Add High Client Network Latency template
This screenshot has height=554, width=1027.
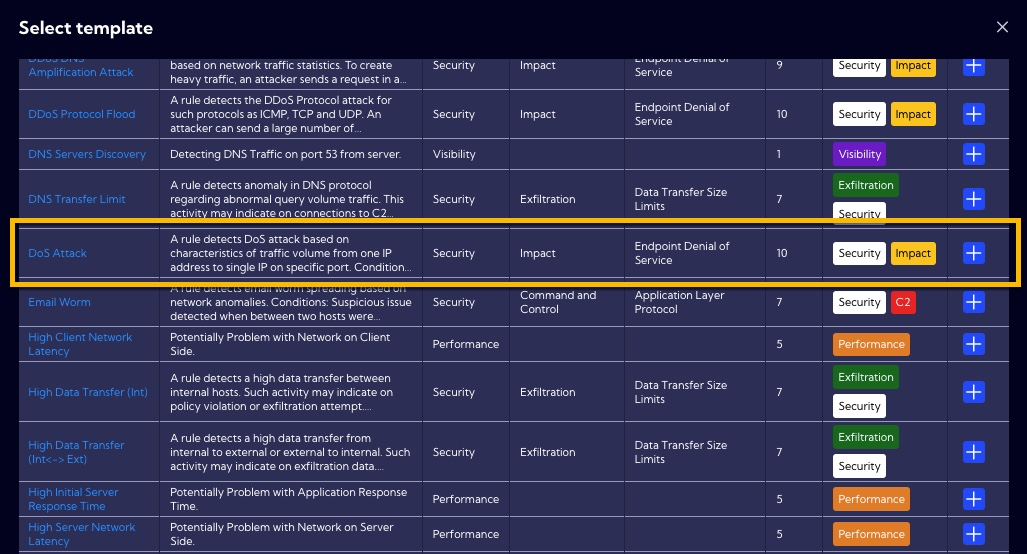[x=973, y=344]
